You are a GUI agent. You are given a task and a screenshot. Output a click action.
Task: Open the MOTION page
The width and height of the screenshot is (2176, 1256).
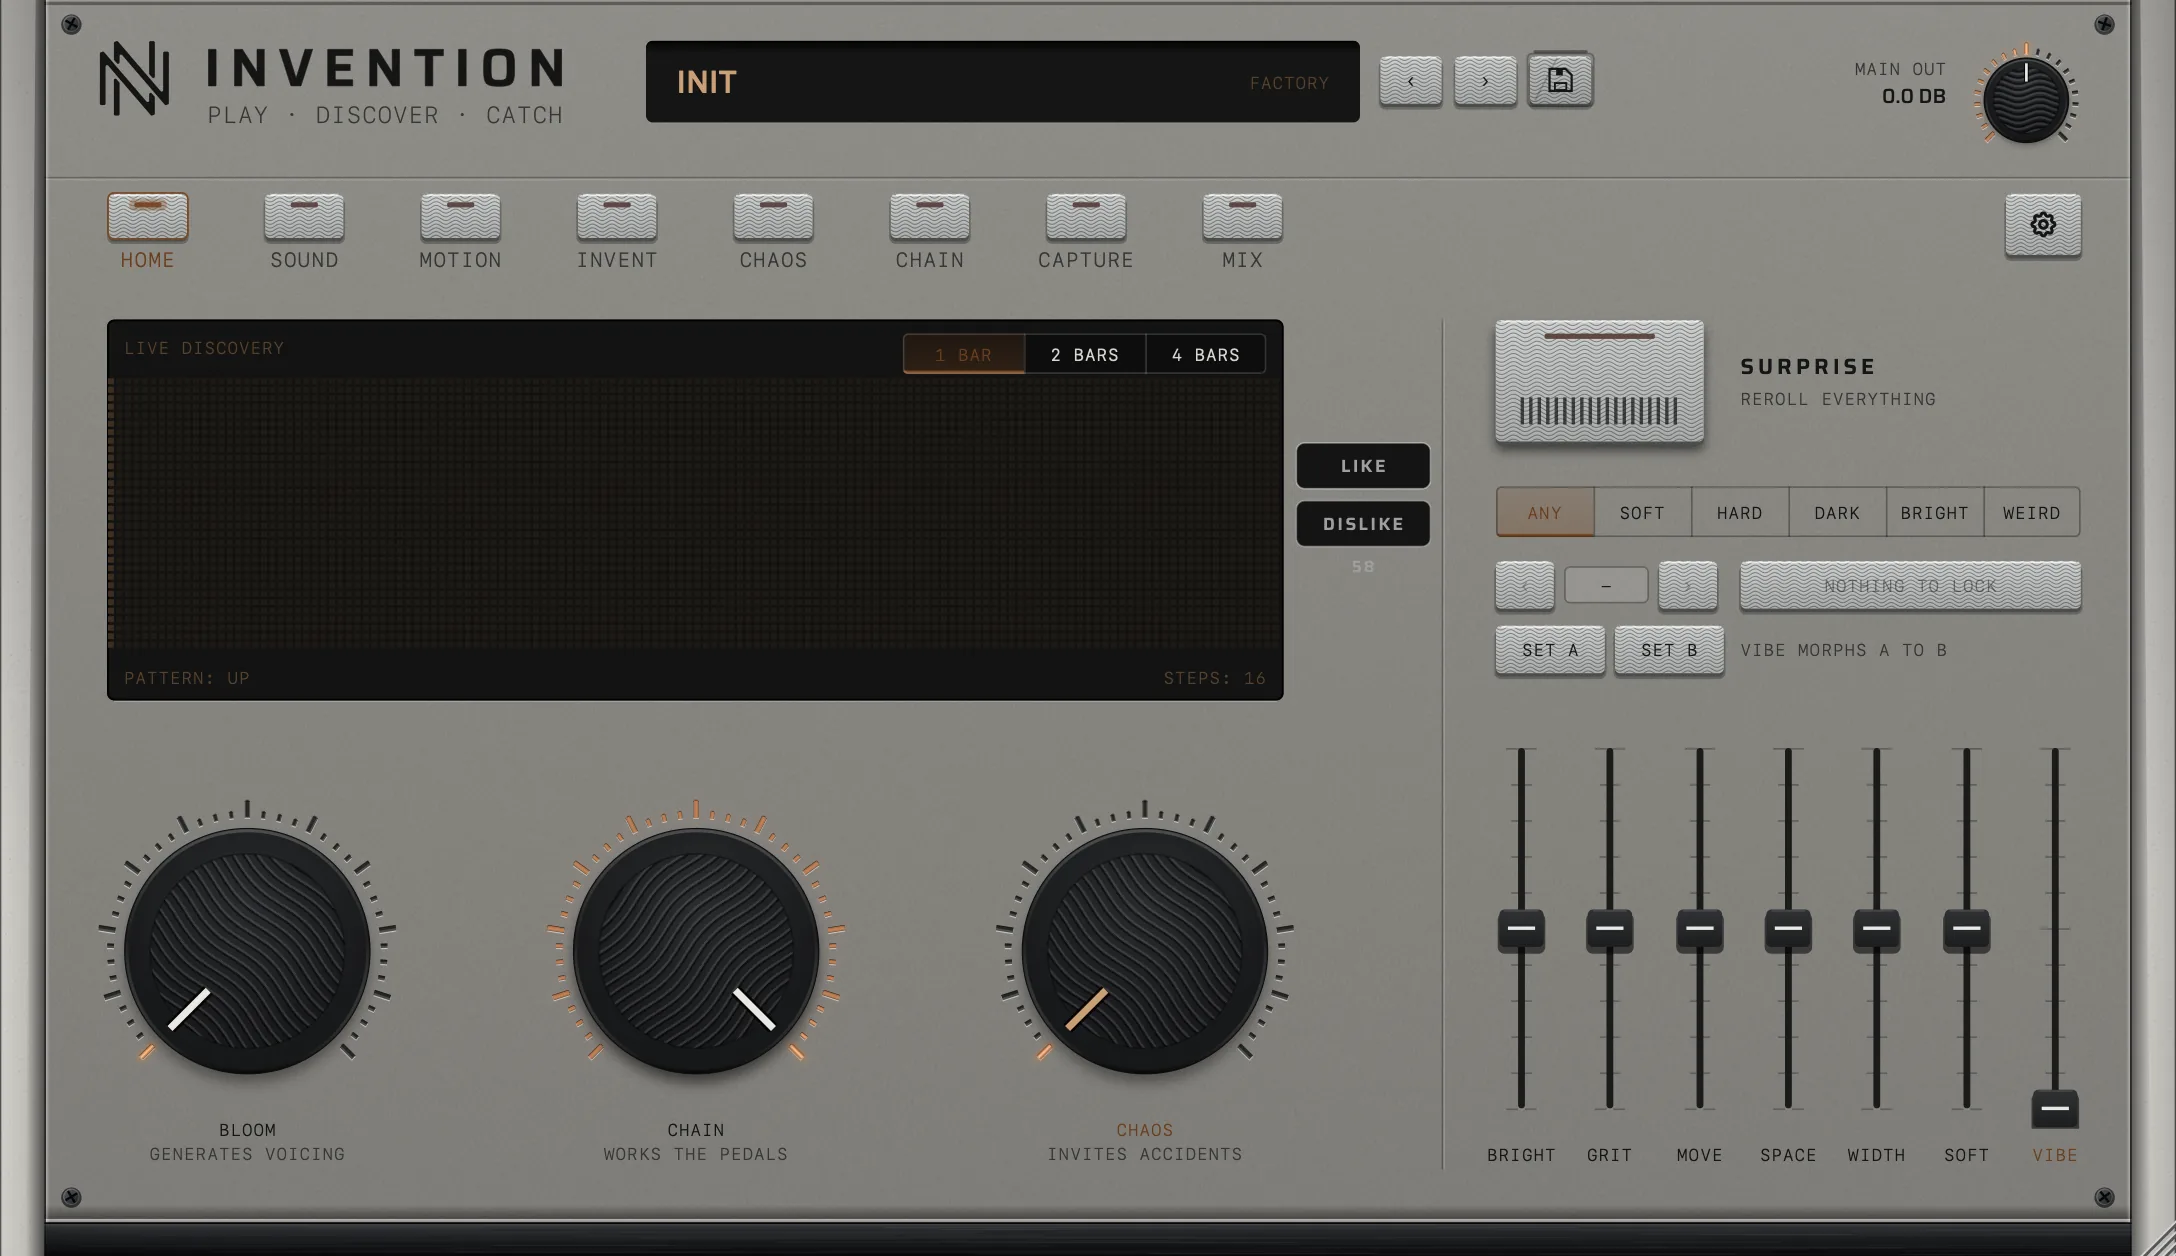460,217
